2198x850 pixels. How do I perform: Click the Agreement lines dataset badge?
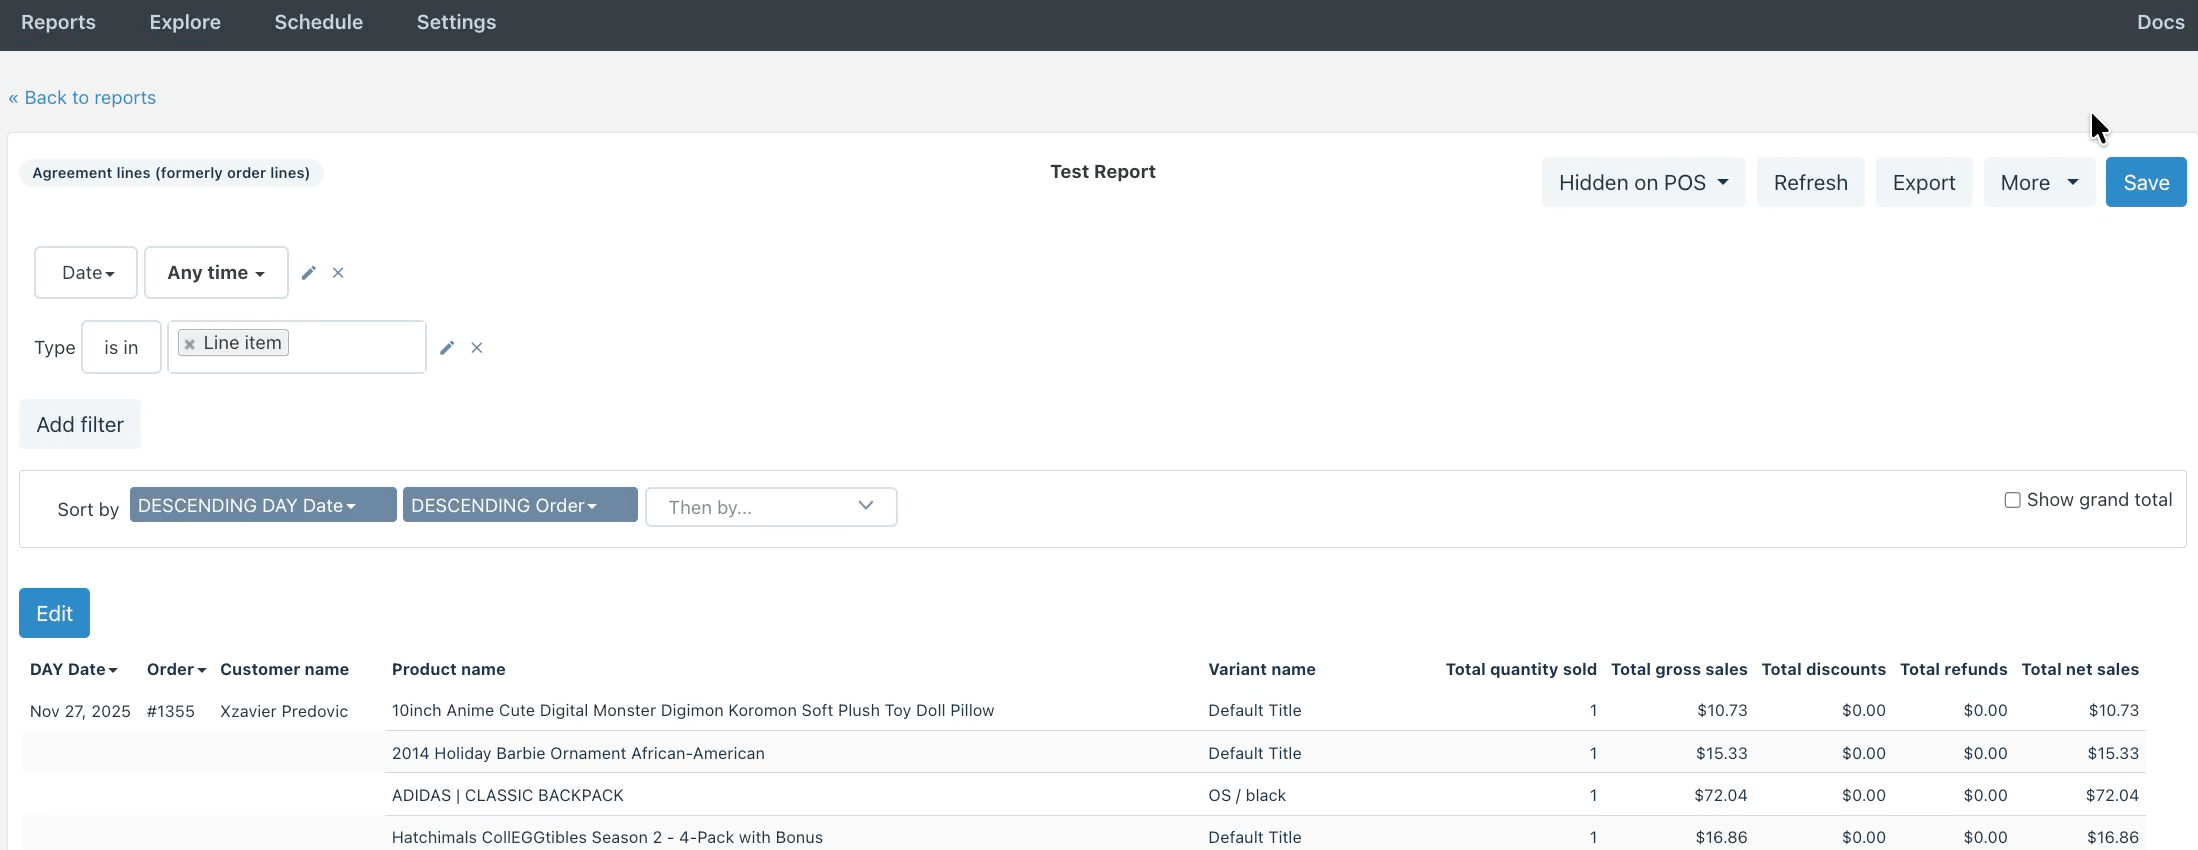click(x=171, y=173)
